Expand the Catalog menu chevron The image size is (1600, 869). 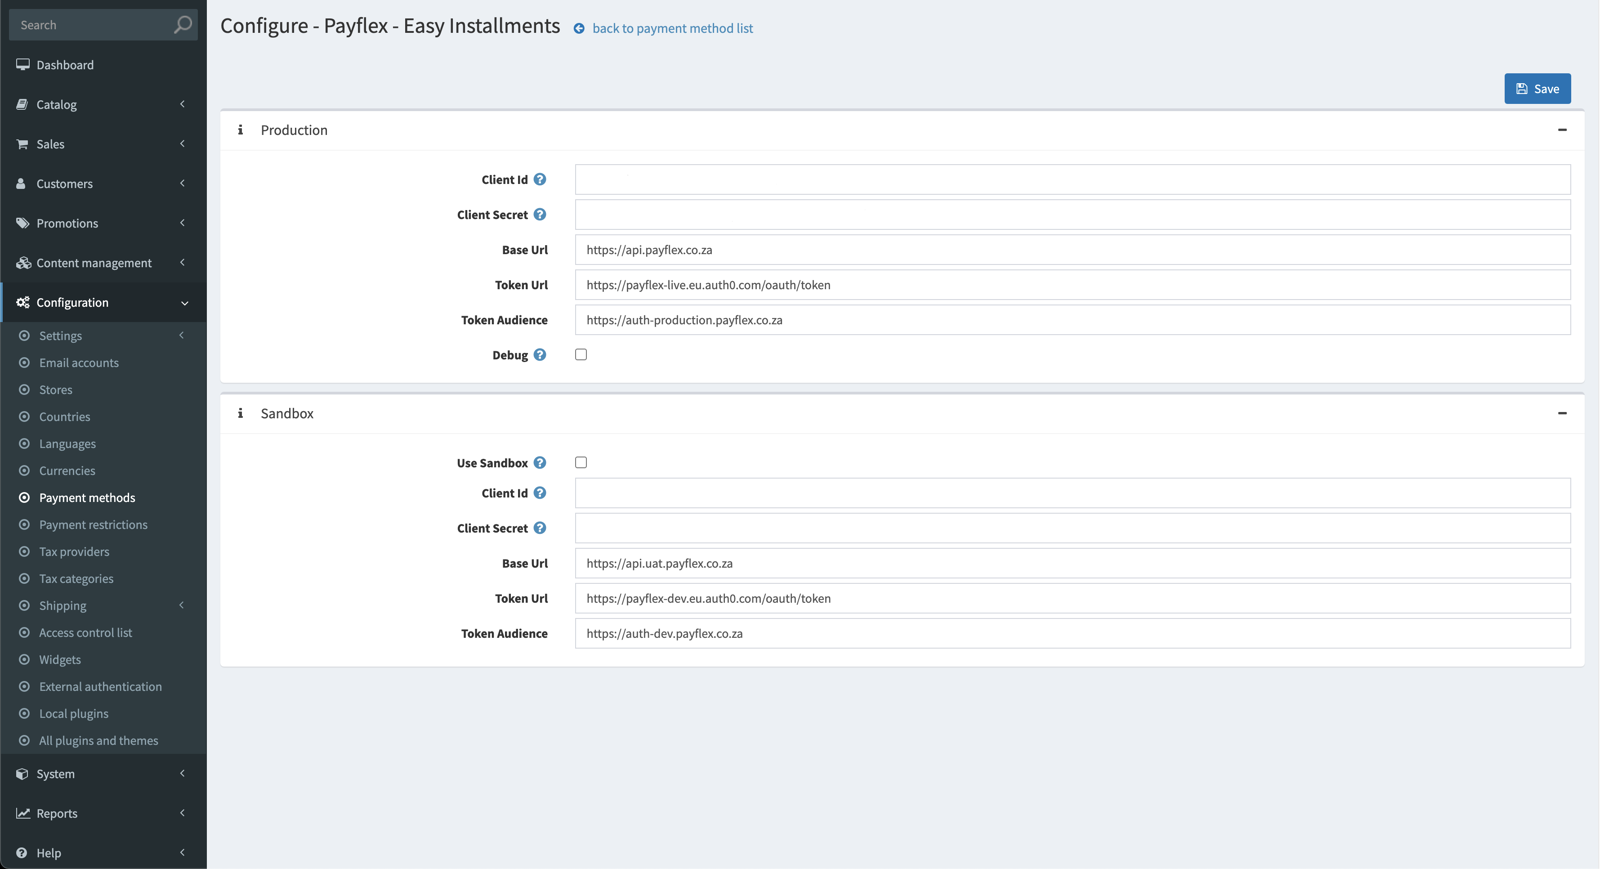click(x=182, y=104)
